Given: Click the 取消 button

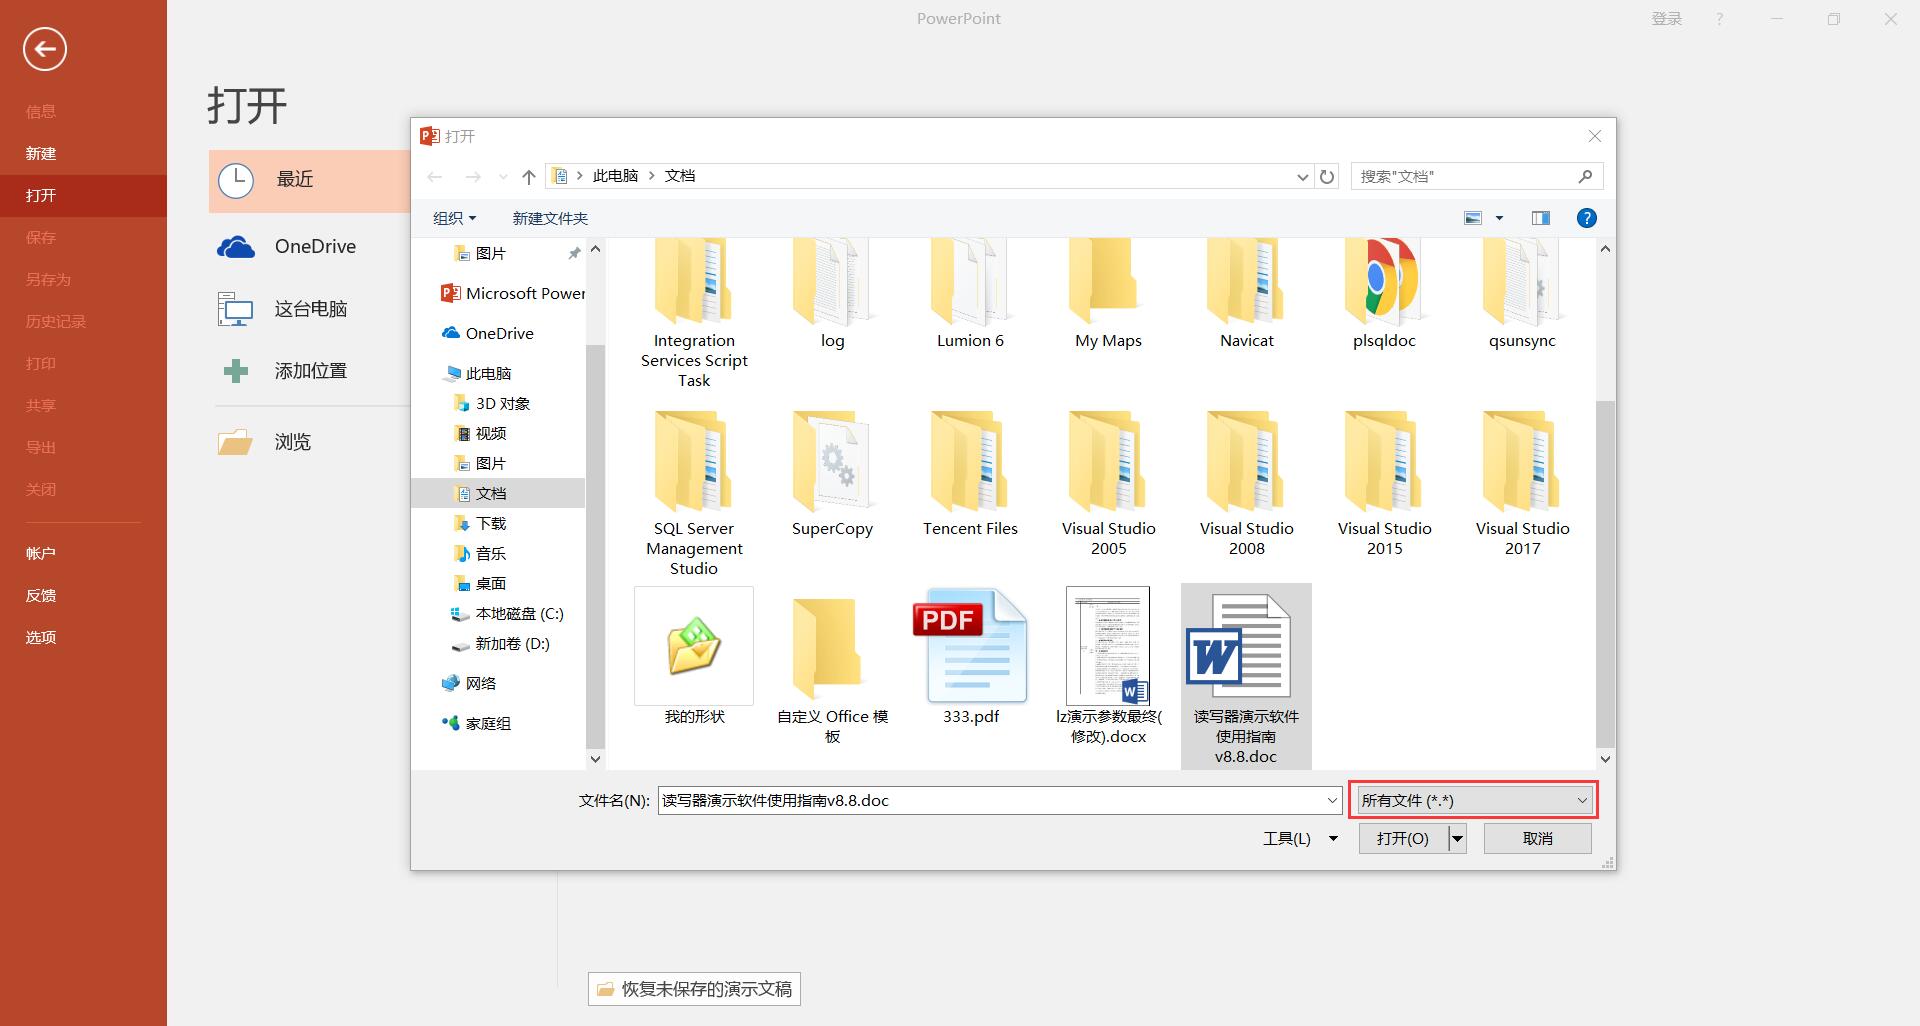Looking at the screenshot, I should point(1537,838).
